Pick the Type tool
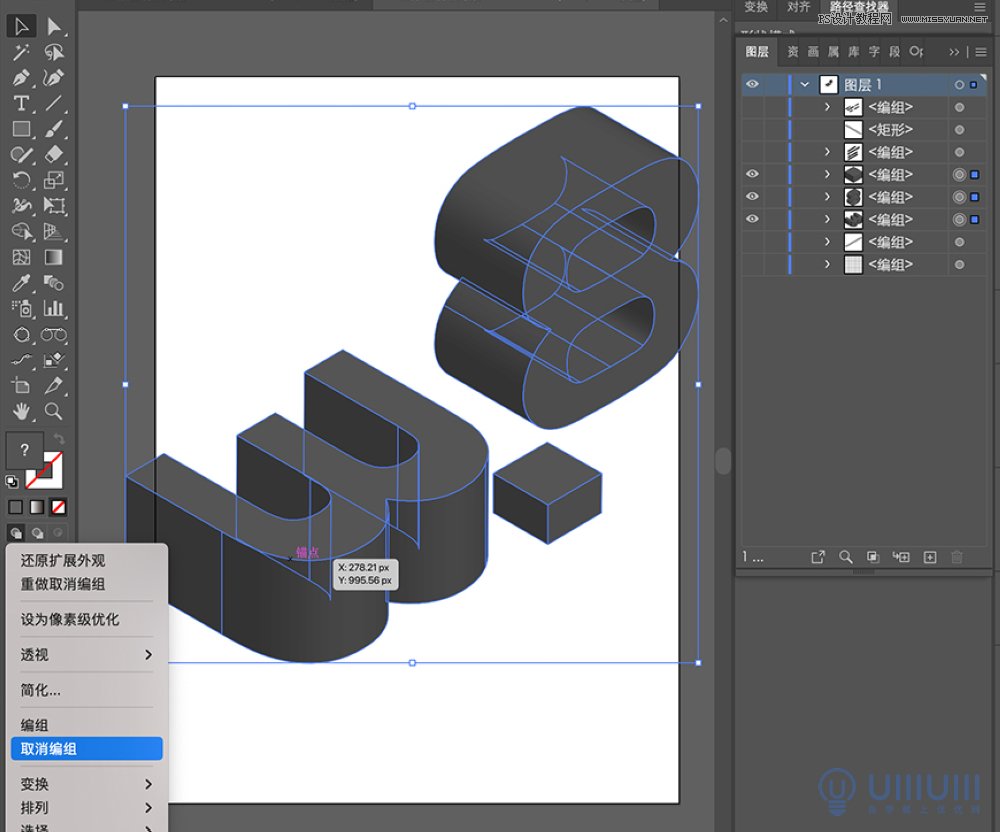Screen dimensions: 1000x832 21,103
